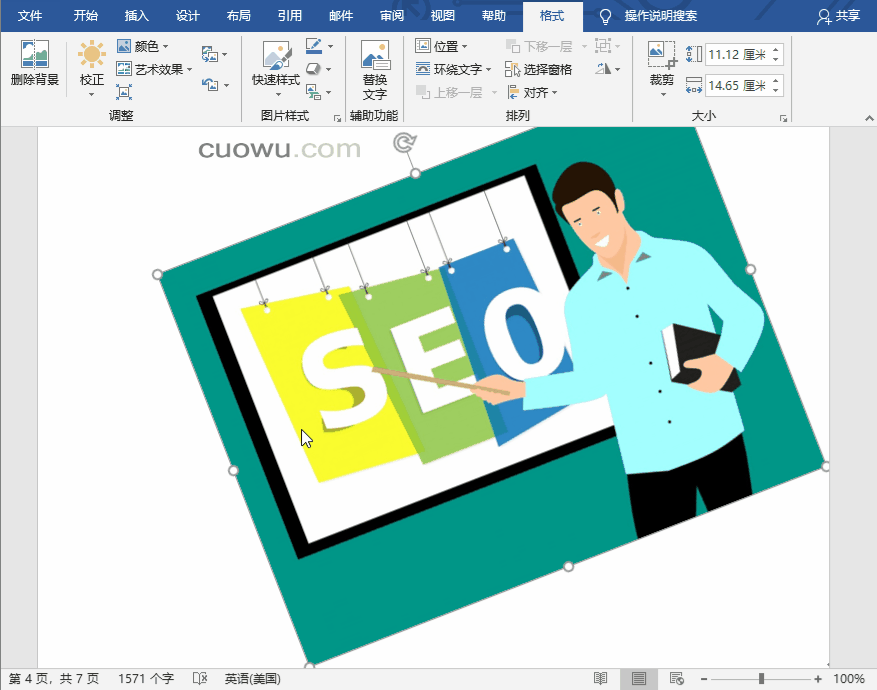Screen dimensions: 877x690
Task: Open the Quick Styles (快速样式) gallery
Action: (276, 69)
